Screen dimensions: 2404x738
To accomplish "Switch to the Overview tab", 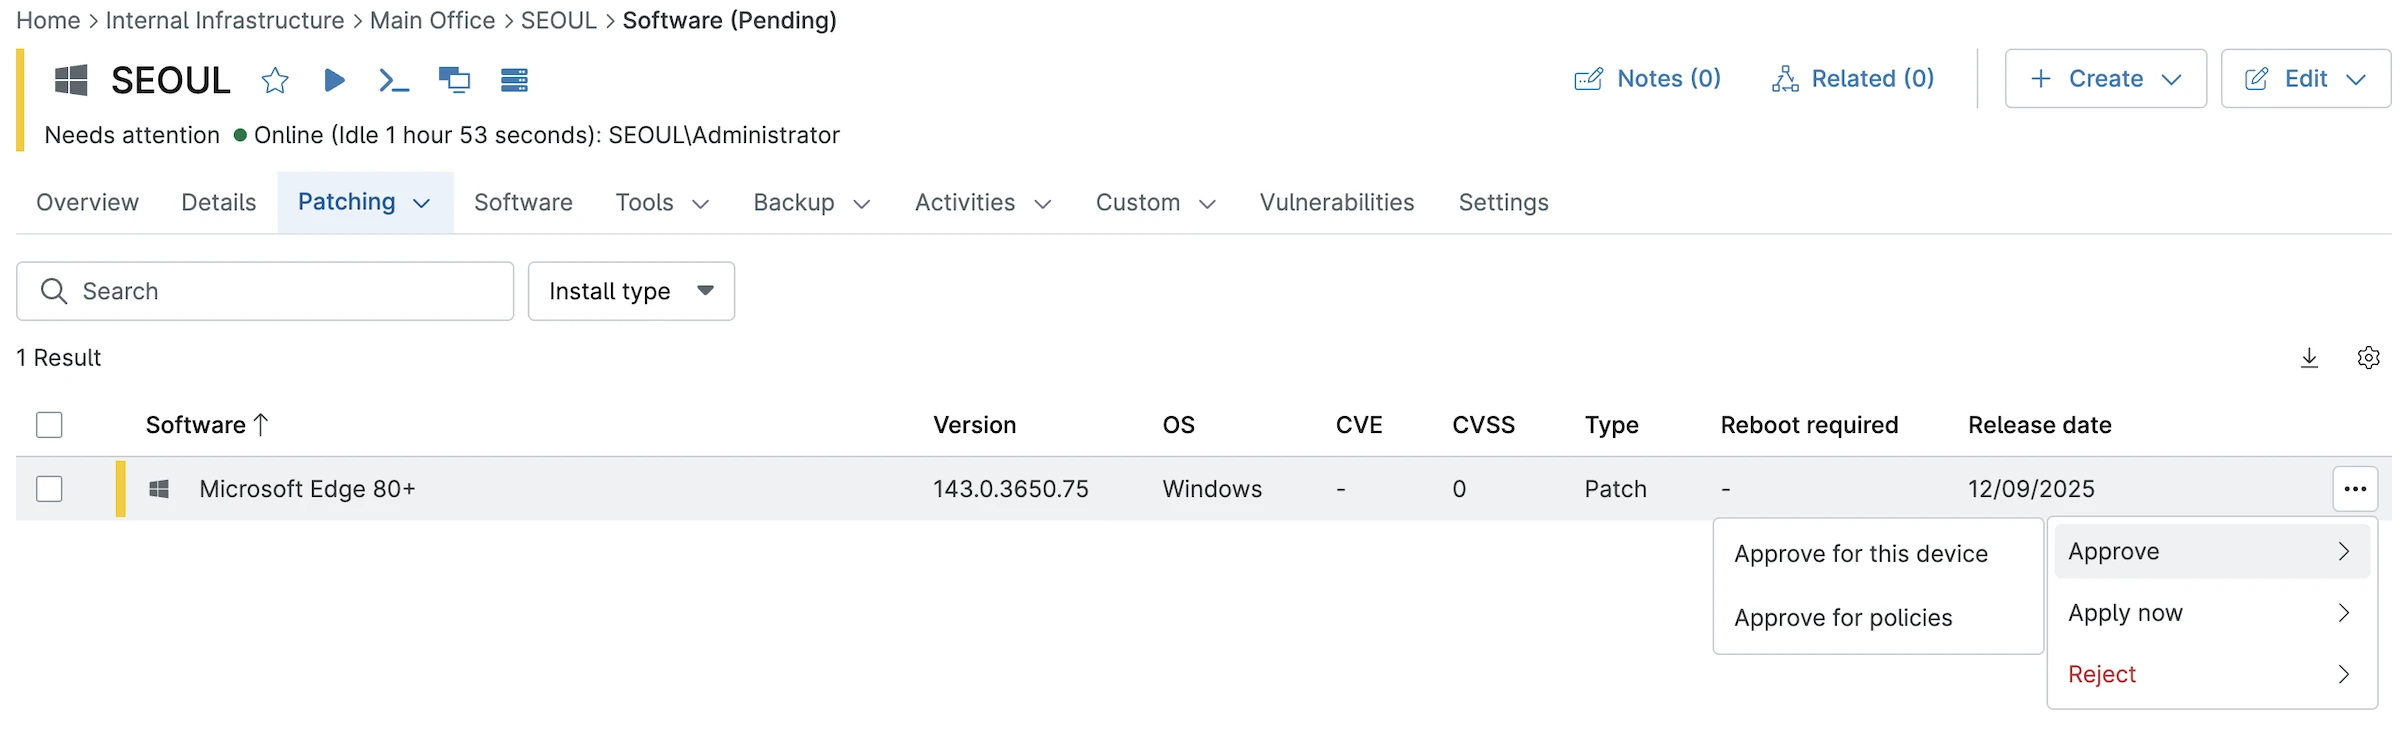I will pos(87,203).
